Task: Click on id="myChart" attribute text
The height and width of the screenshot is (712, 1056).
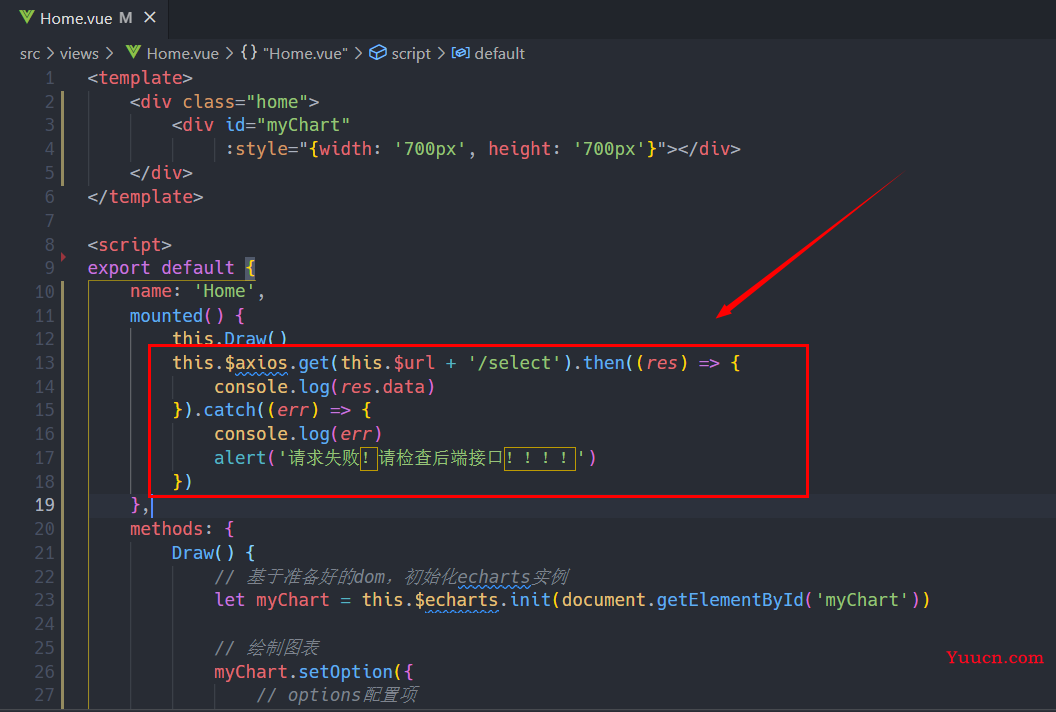Action: pyautogui.click(x=288, y=125)
